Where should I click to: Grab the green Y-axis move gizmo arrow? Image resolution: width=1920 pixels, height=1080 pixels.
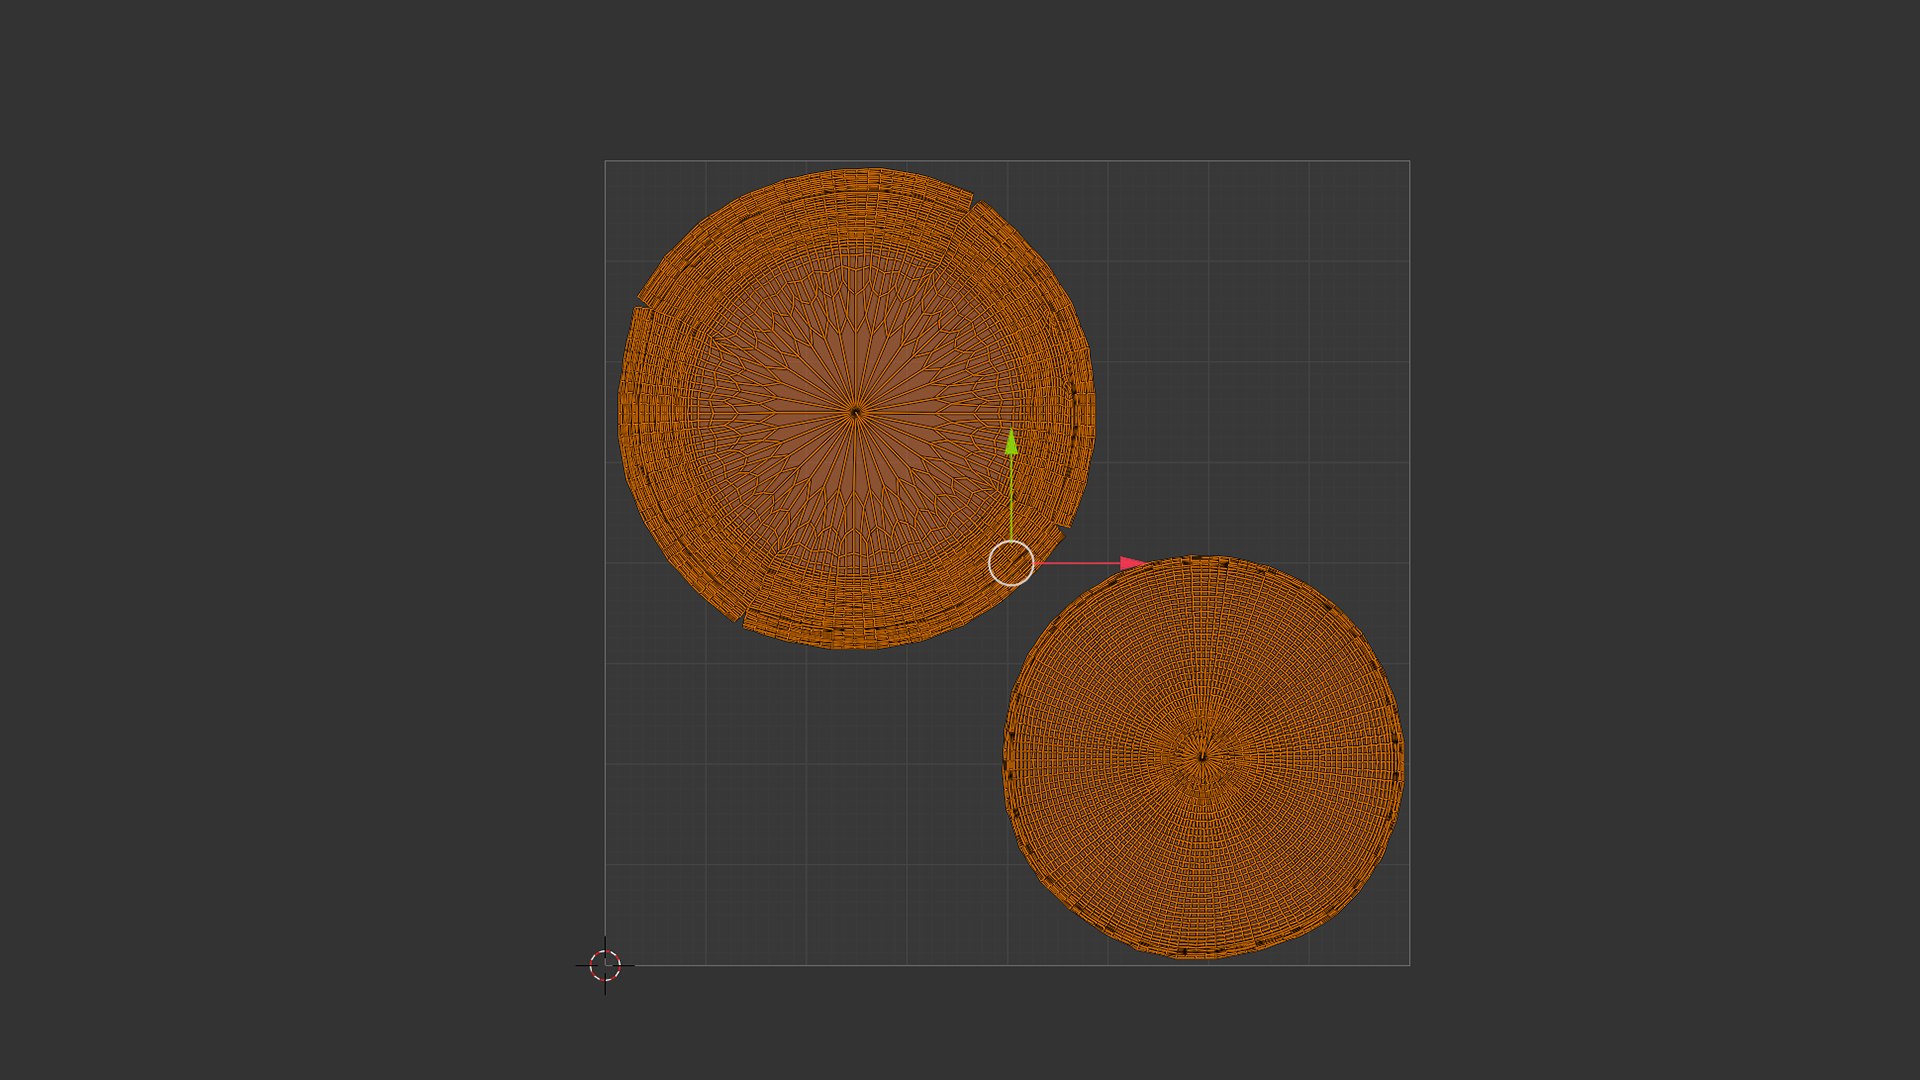1011,443
